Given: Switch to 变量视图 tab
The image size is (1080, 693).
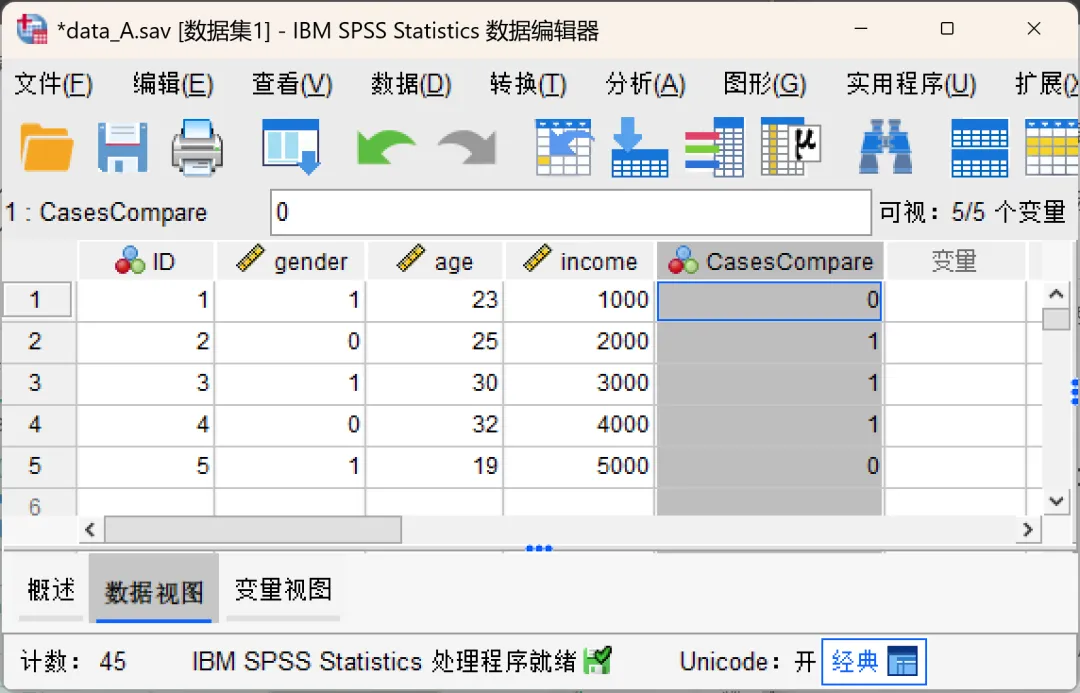Looking at the screenshot, I should 283,590.
